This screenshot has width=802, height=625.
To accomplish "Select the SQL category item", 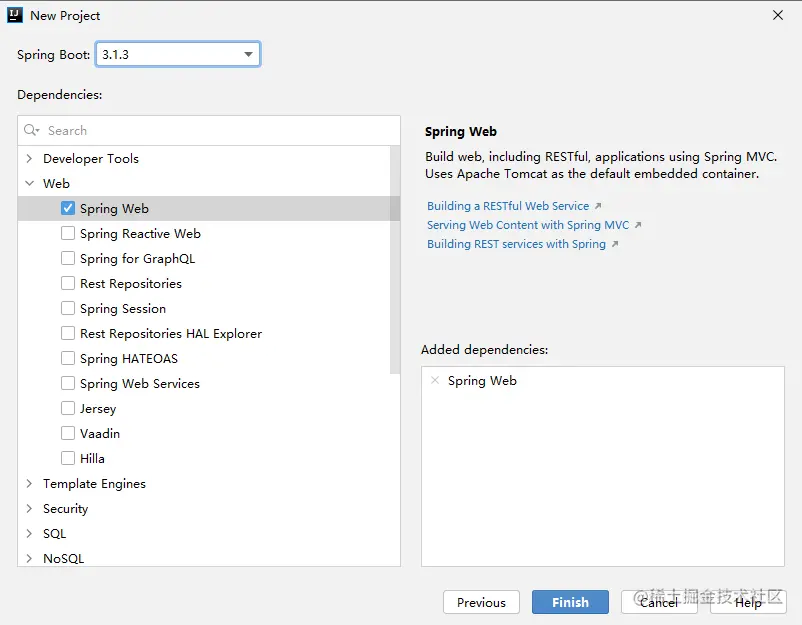I will pyautogui.click(x=54, y=534).
